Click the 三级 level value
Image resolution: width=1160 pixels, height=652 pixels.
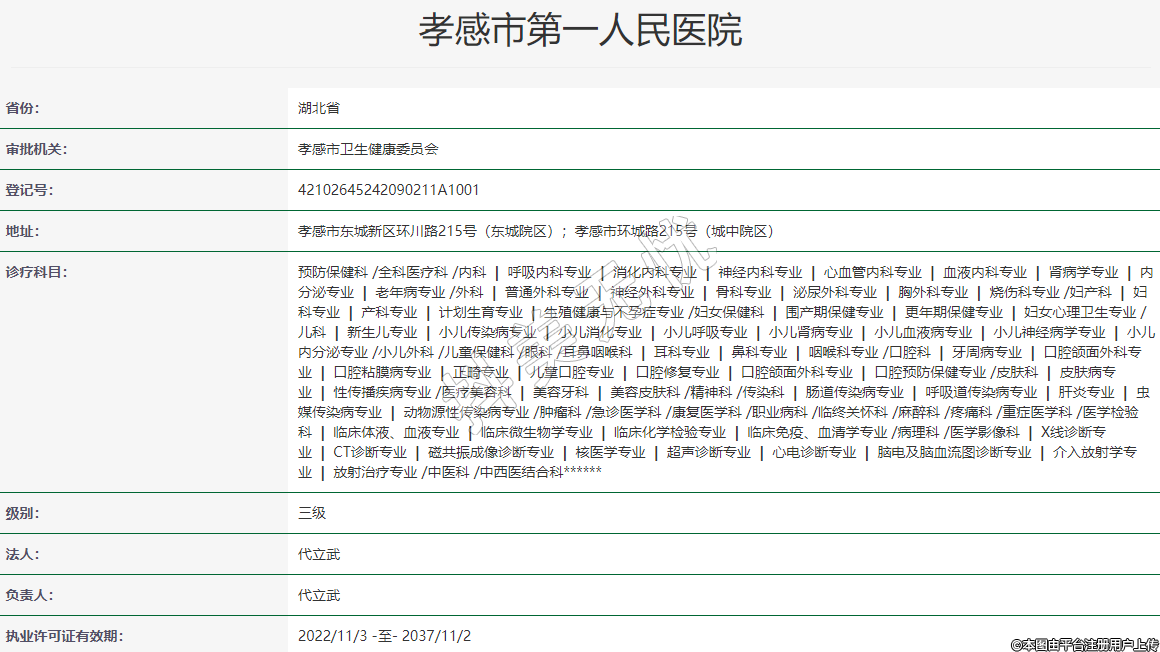coord(312,513)
